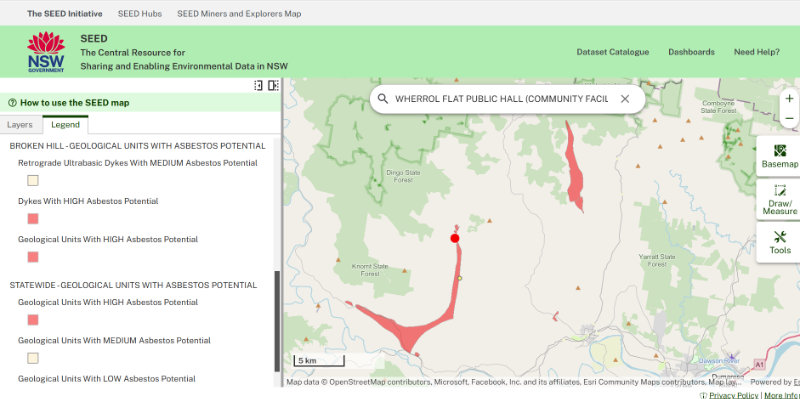Zoom out of the map
The width and height of the screenshot is (800, 399).
pos(789,118)
